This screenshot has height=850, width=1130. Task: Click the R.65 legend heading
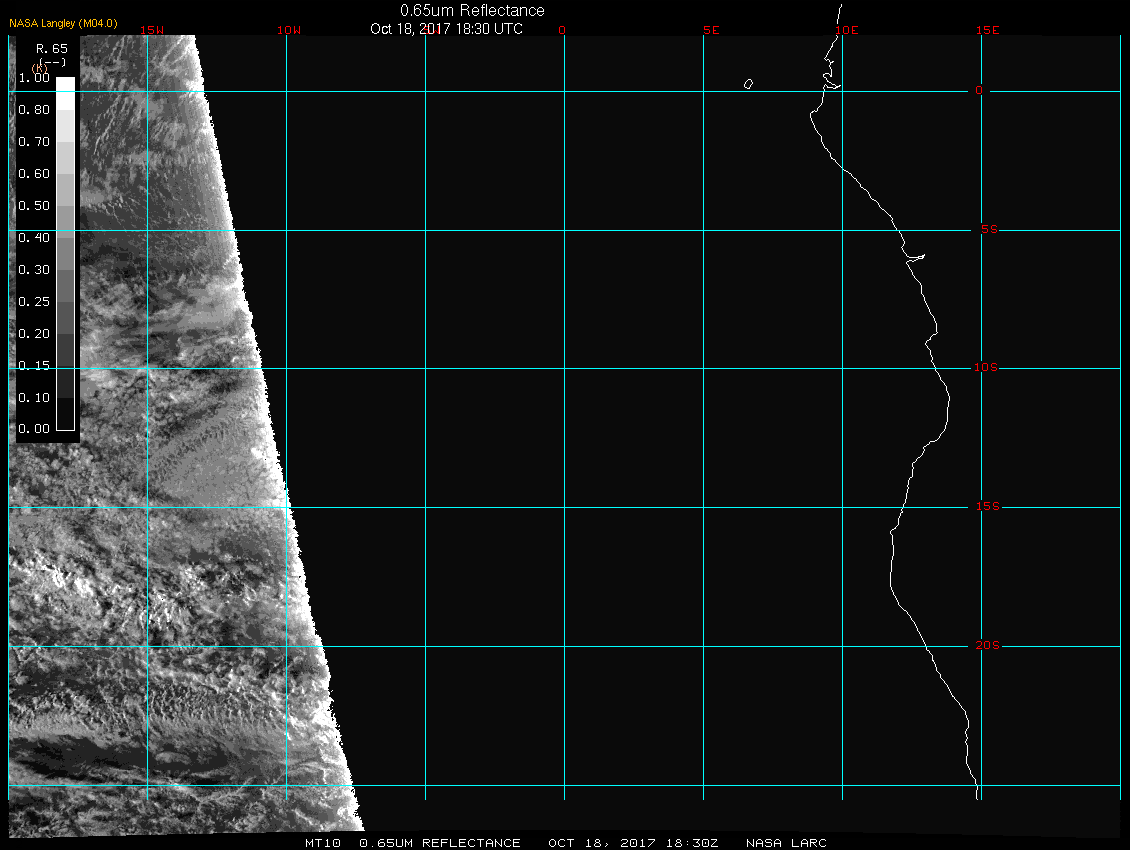(x=50, y=48)
